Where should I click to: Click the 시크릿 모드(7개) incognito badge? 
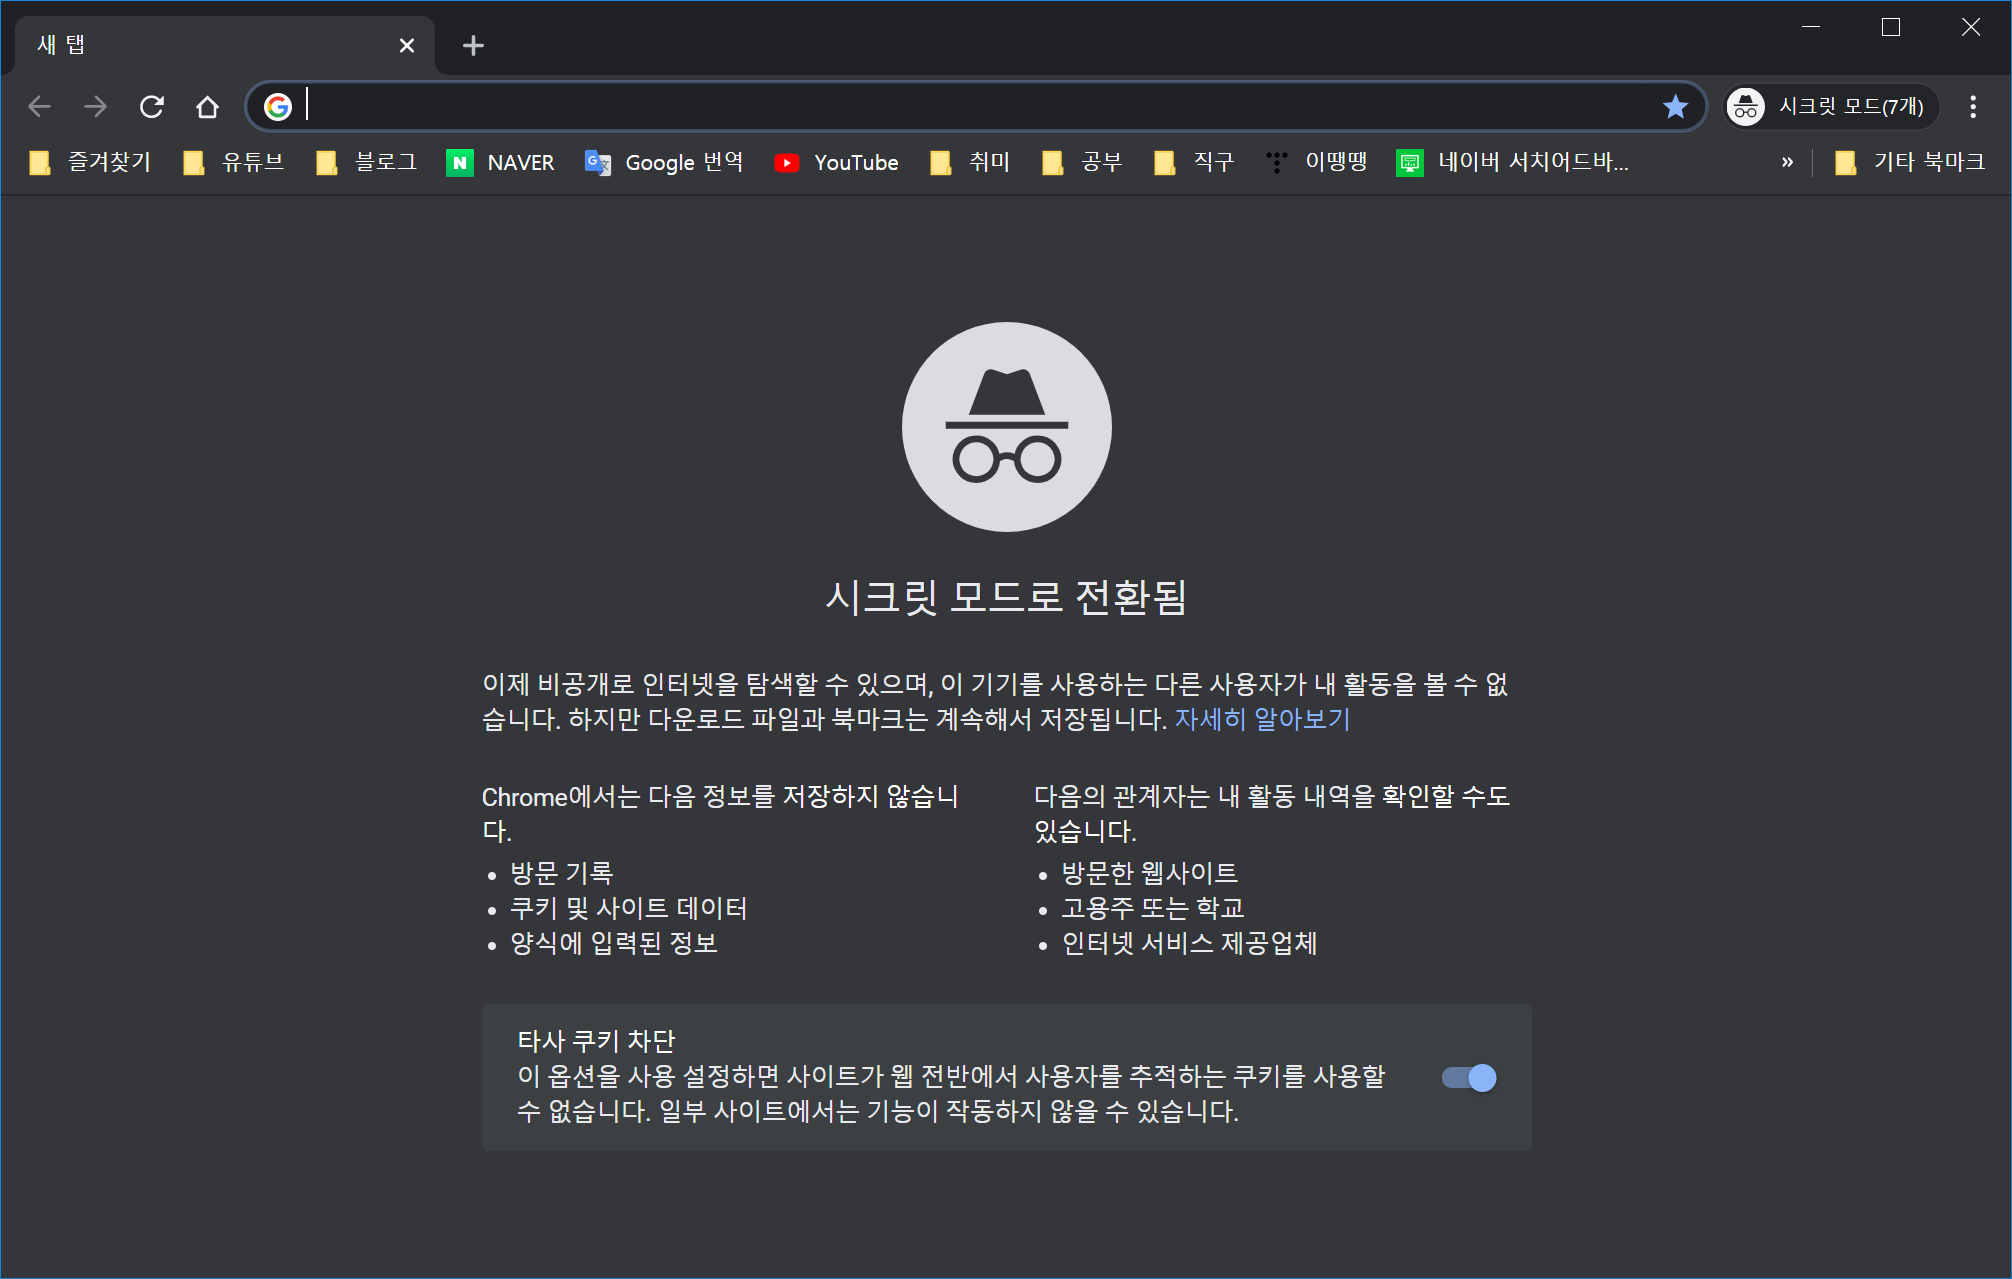(1830, 107)
